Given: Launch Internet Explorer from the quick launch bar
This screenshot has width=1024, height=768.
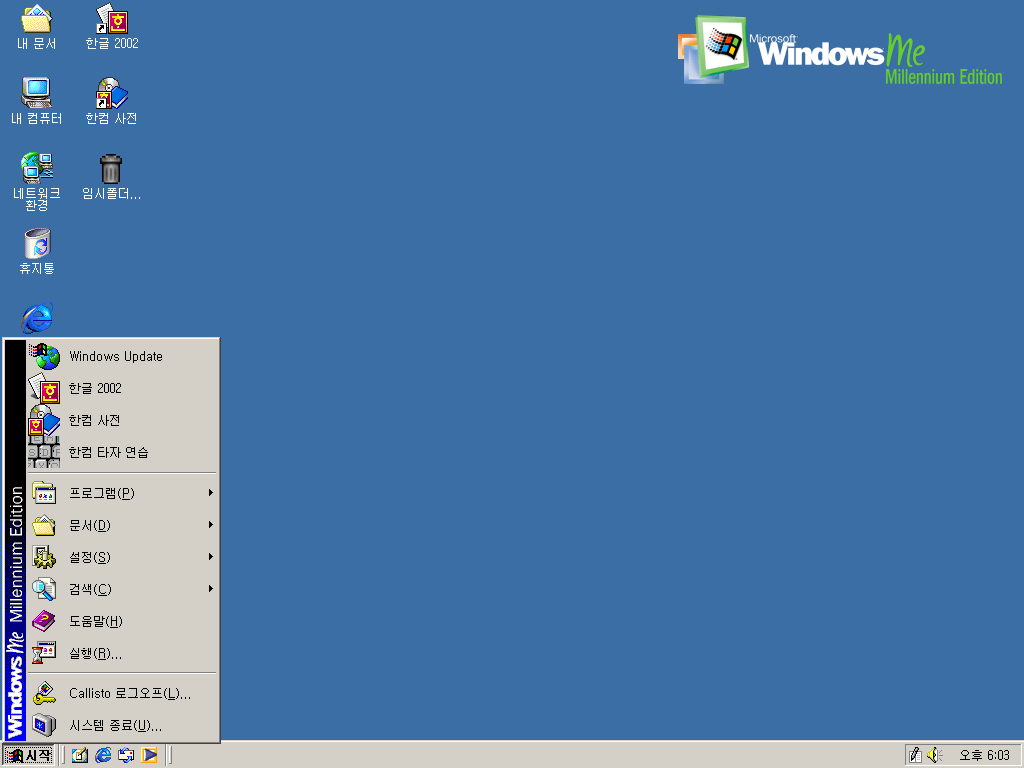Looking at the screenshot, I should pyautogui.click(x=103, y=756).
